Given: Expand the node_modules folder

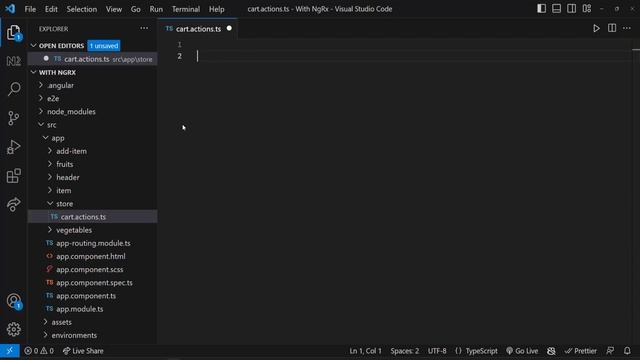Looking at the screenshot, I should click(x=71, y=111).
